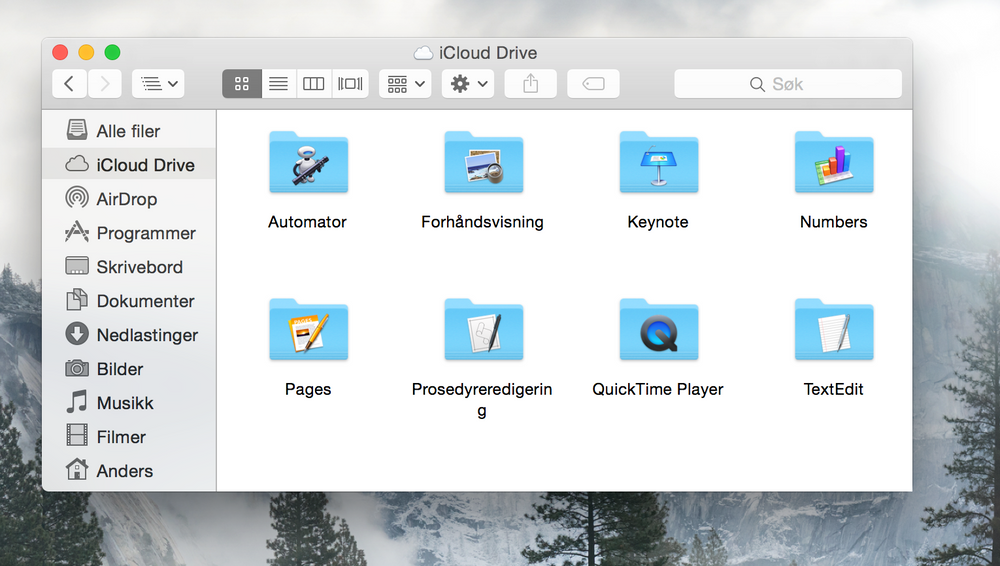Click the TextEdit folder name label

[x=834, y=389]
